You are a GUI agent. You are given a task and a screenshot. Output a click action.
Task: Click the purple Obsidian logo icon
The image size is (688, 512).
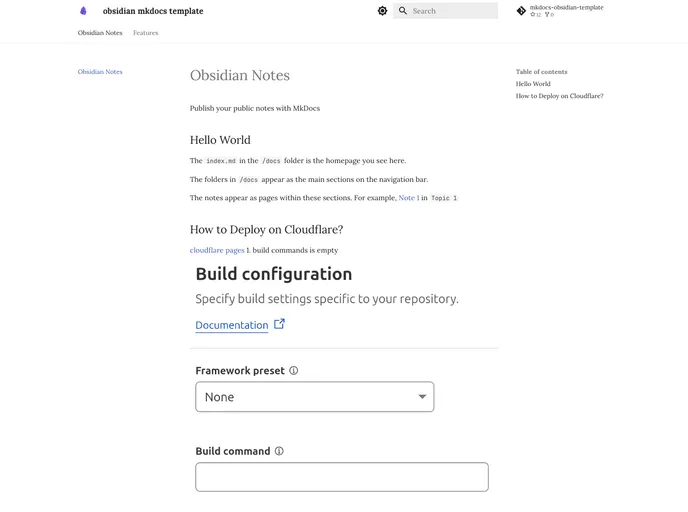[83, 11]
